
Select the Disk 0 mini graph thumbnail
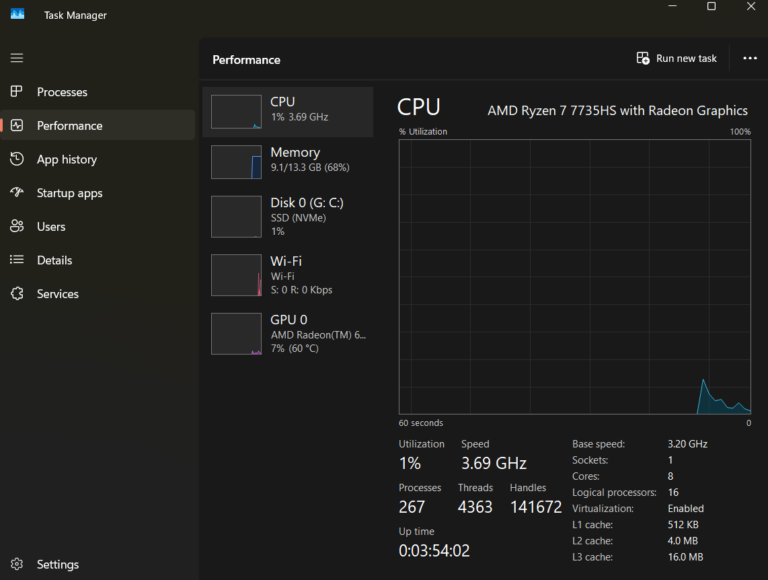point(236,217)
